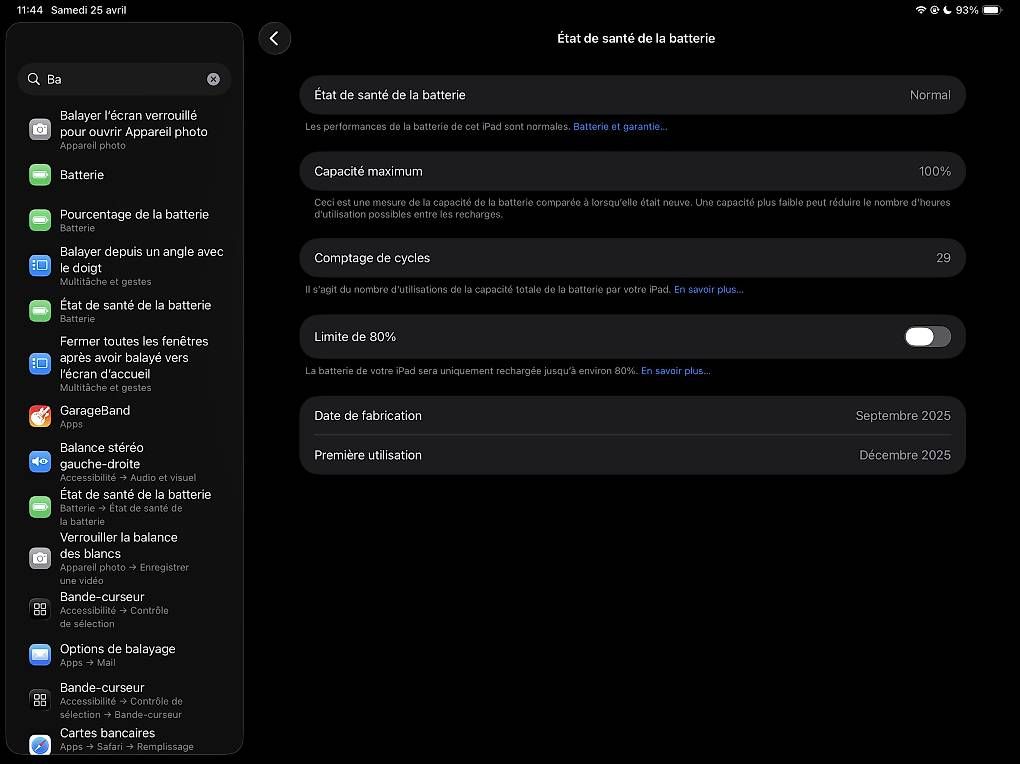Click the Première utilisation row
Image resolution: width=1020 pixels, height=764 pixels.
click(632, 455)
